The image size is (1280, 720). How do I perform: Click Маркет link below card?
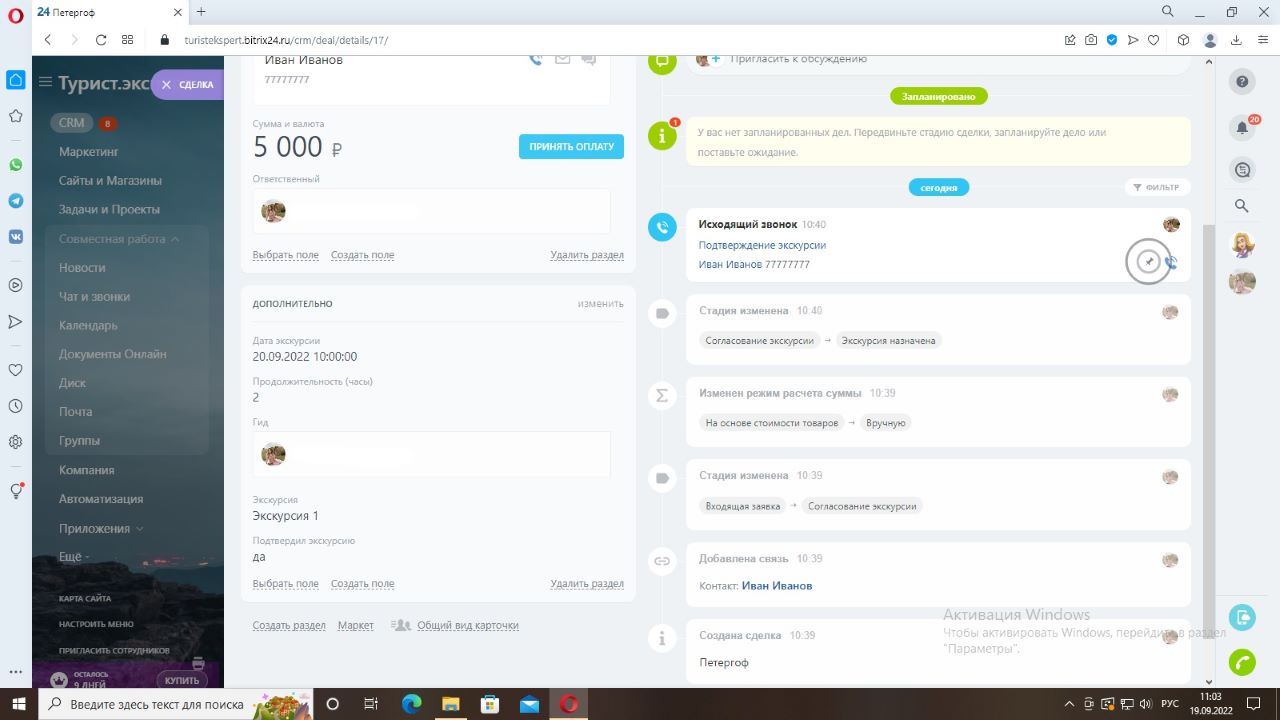click(356, 625)
